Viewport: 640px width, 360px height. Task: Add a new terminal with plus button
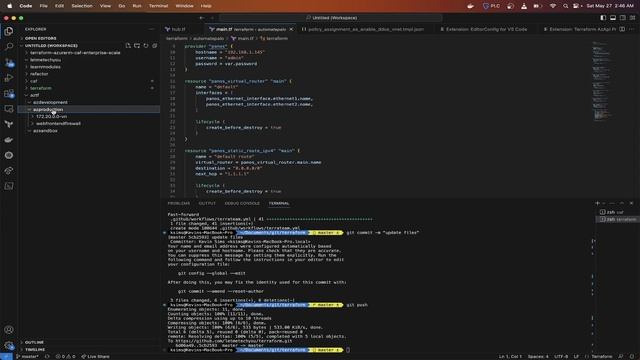click(x=598, y=203)
